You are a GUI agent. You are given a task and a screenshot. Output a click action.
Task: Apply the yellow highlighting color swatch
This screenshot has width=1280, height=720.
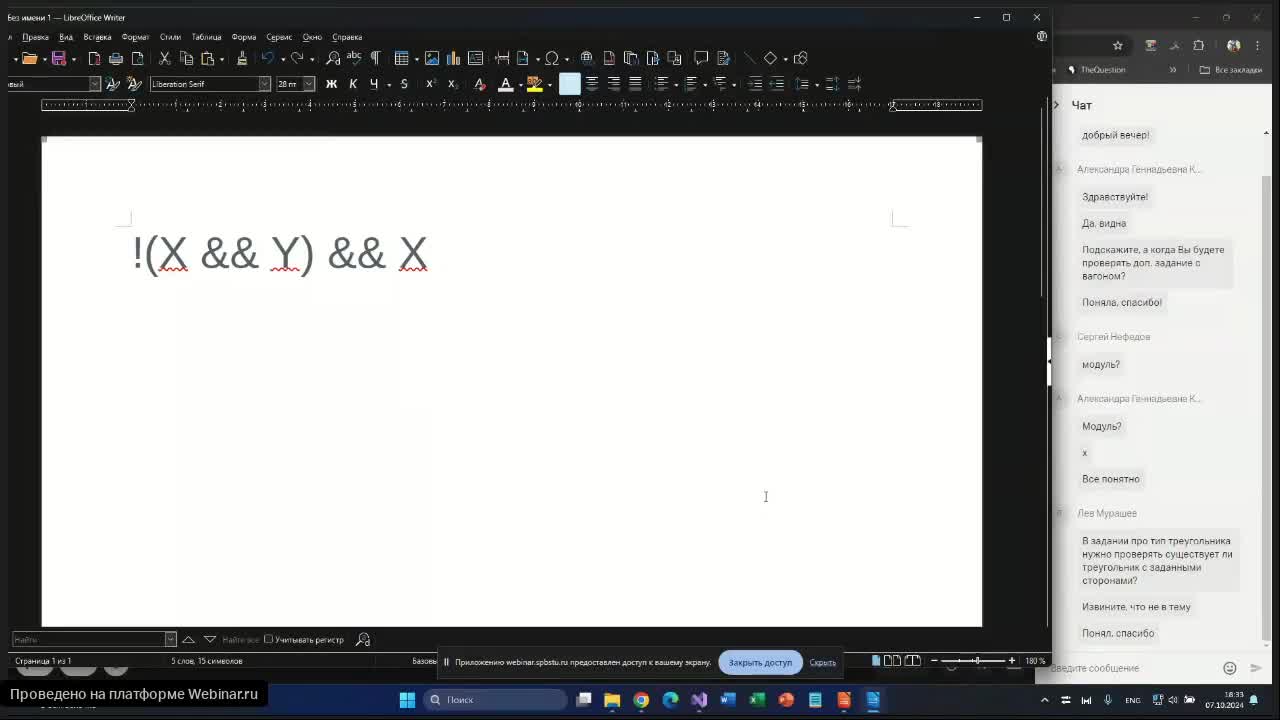[534, 84]
